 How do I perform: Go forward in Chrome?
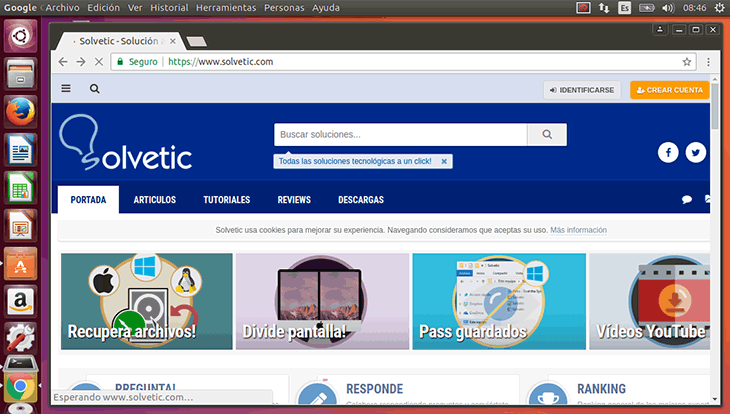81,61
